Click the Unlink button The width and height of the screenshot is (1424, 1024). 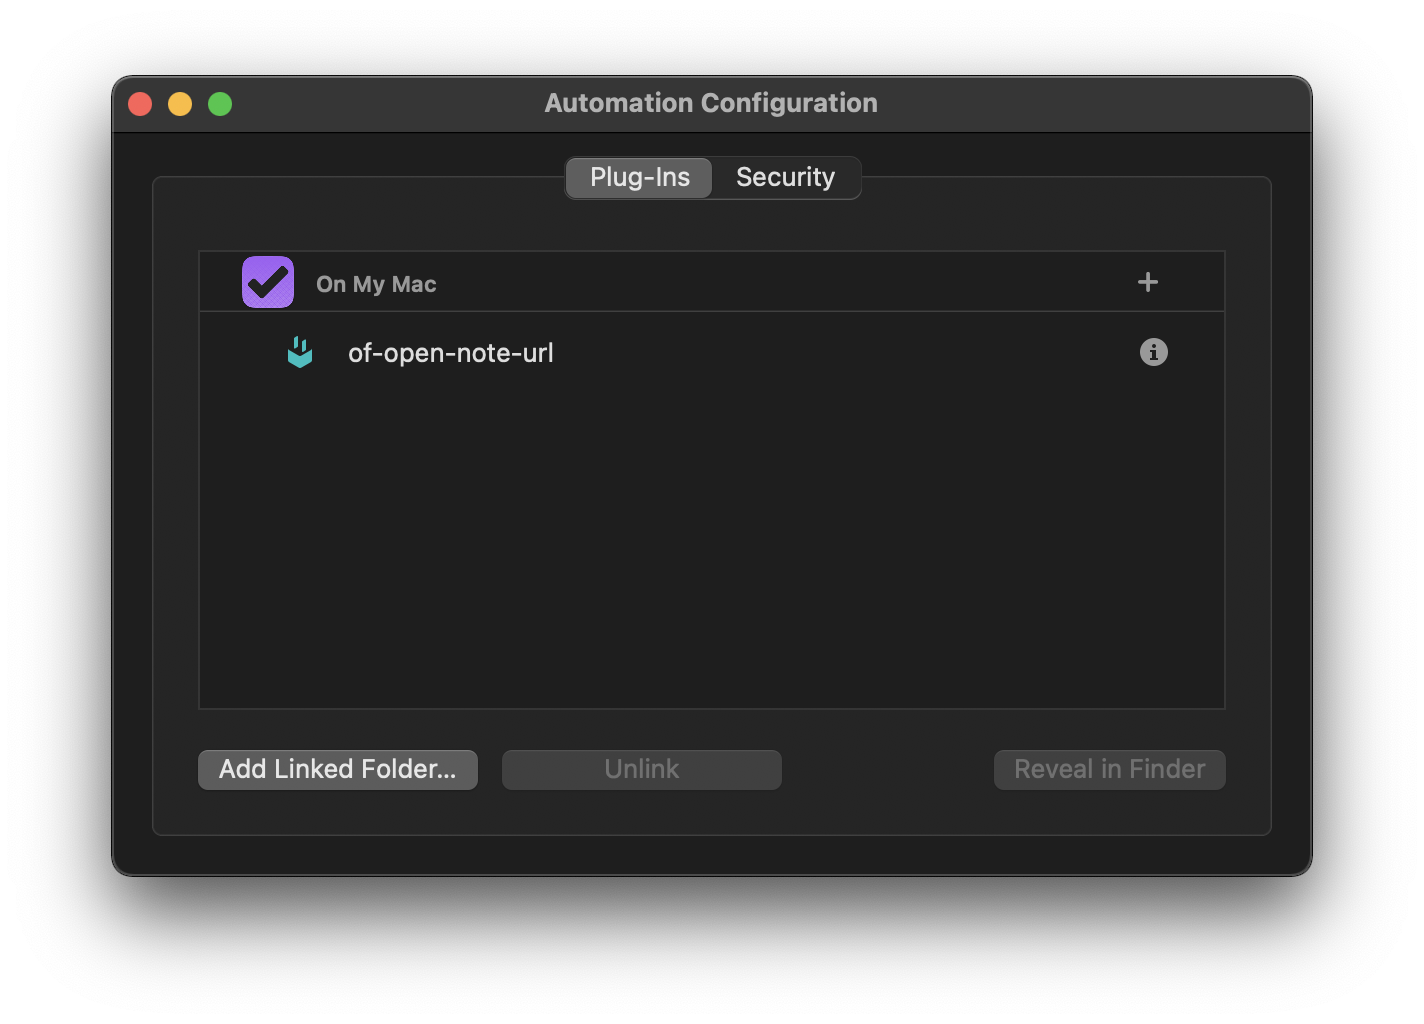641,769
